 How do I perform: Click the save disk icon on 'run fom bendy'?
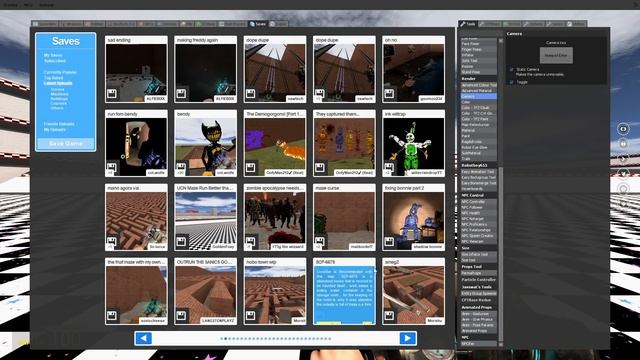(111, 168)
